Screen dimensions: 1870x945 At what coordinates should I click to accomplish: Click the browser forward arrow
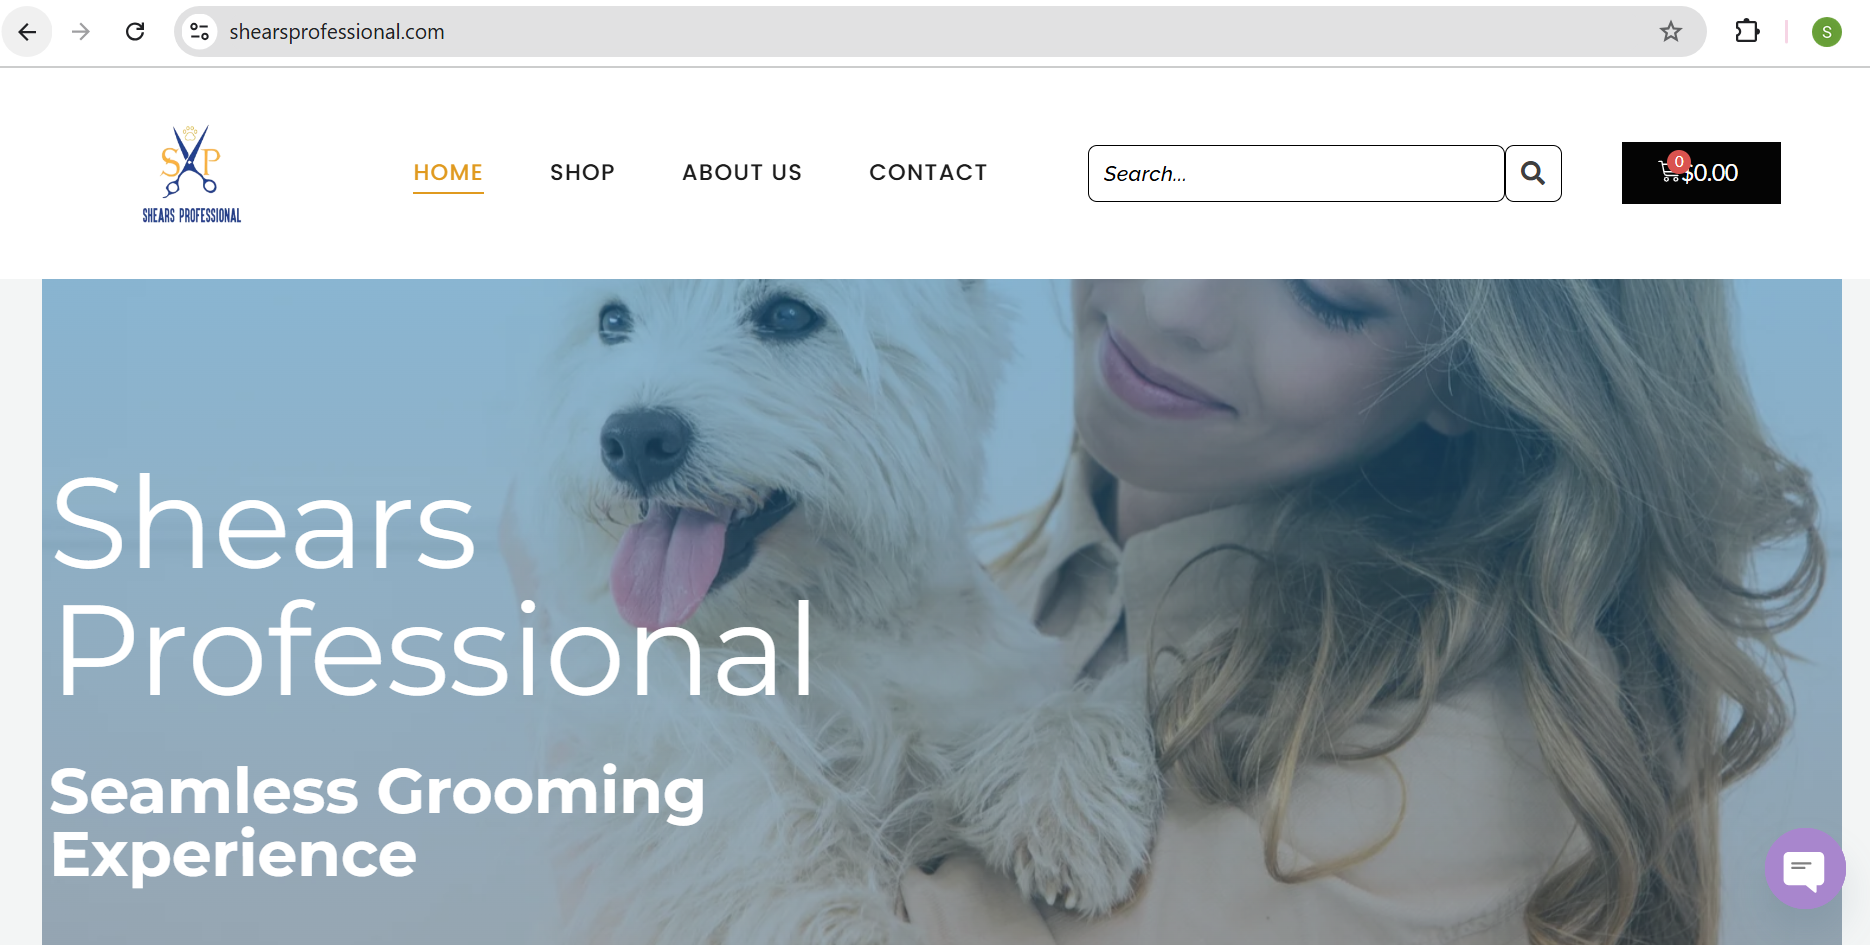pos(81,32)
